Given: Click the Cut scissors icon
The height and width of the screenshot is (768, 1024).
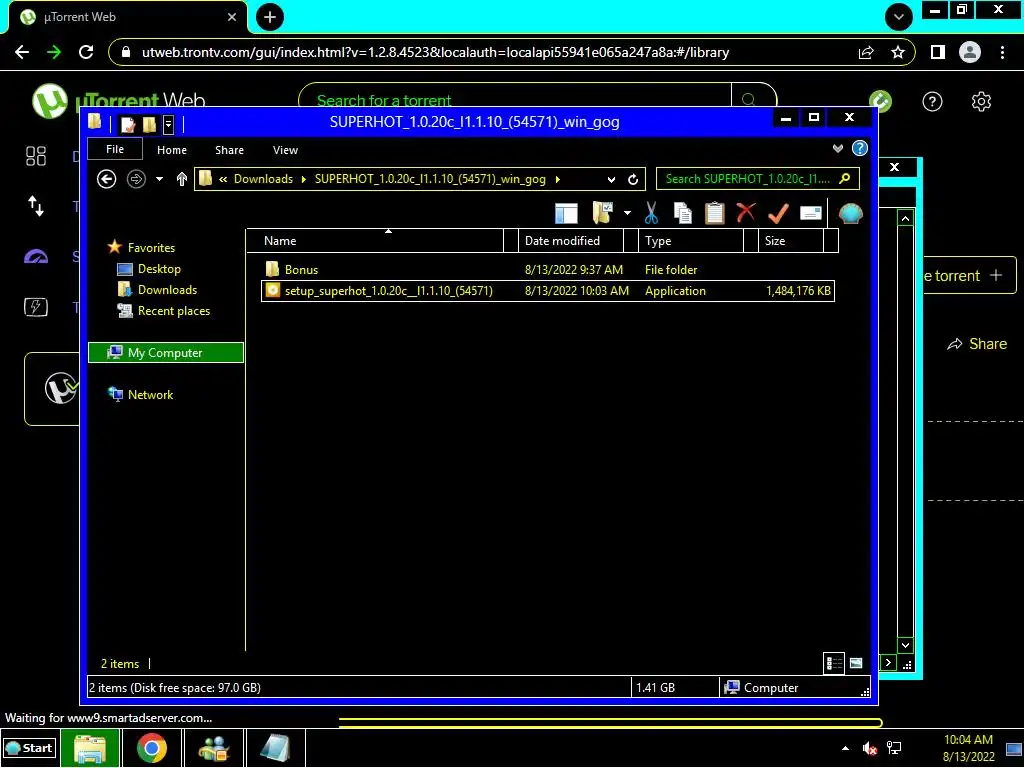Looking at the screenshot, I should click(x=651, y=213).
